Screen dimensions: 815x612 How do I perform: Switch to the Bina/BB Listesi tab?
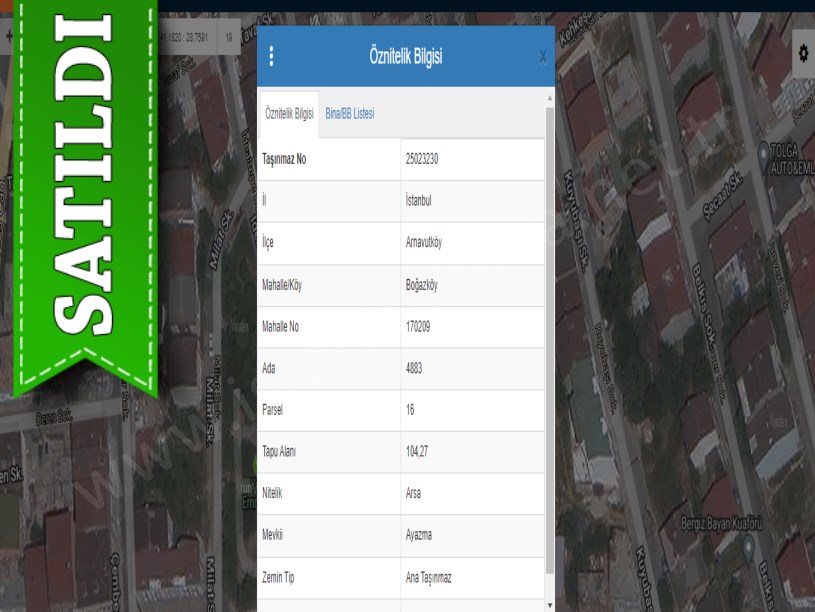349,114
